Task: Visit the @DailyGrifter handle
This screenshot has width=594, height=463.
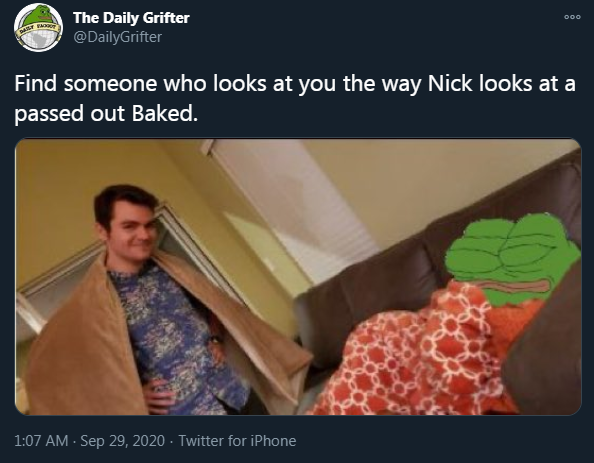Action: [x=117, y=37]
